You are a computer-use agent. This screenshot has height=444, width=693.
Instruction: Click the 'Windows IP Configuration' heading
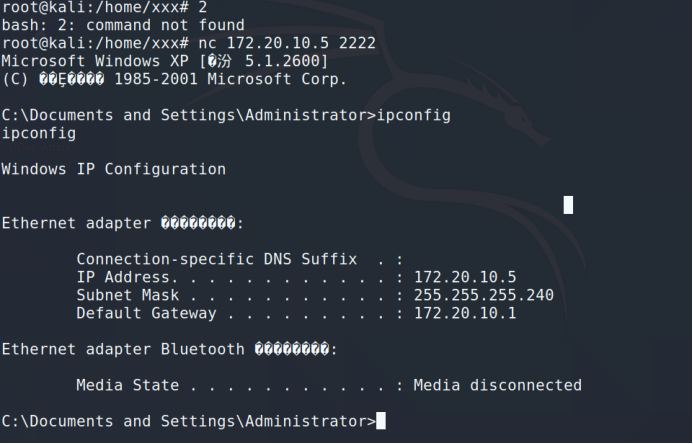click(114, 169)
